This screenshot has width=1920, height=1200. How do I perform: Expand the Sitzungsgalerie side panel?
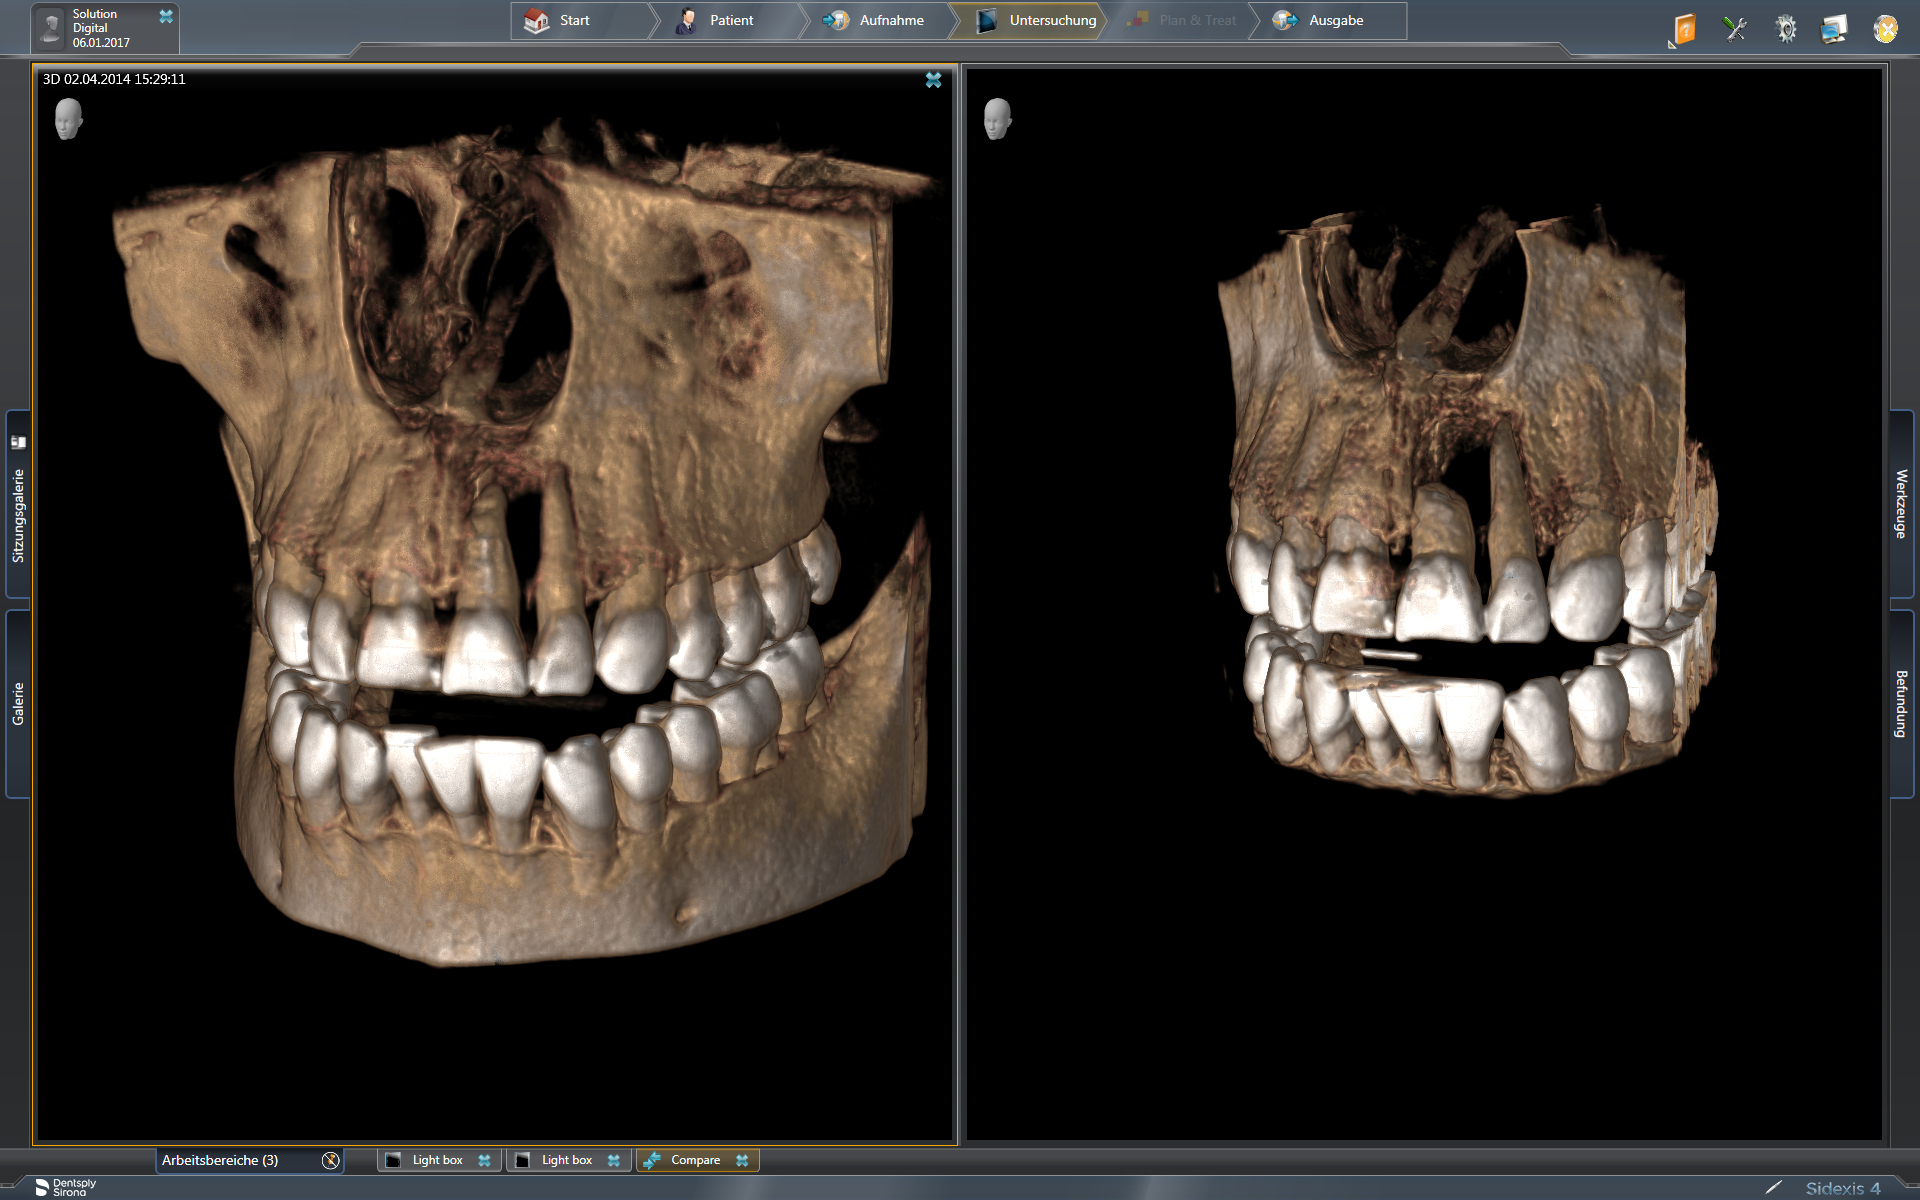coord(18,504)
